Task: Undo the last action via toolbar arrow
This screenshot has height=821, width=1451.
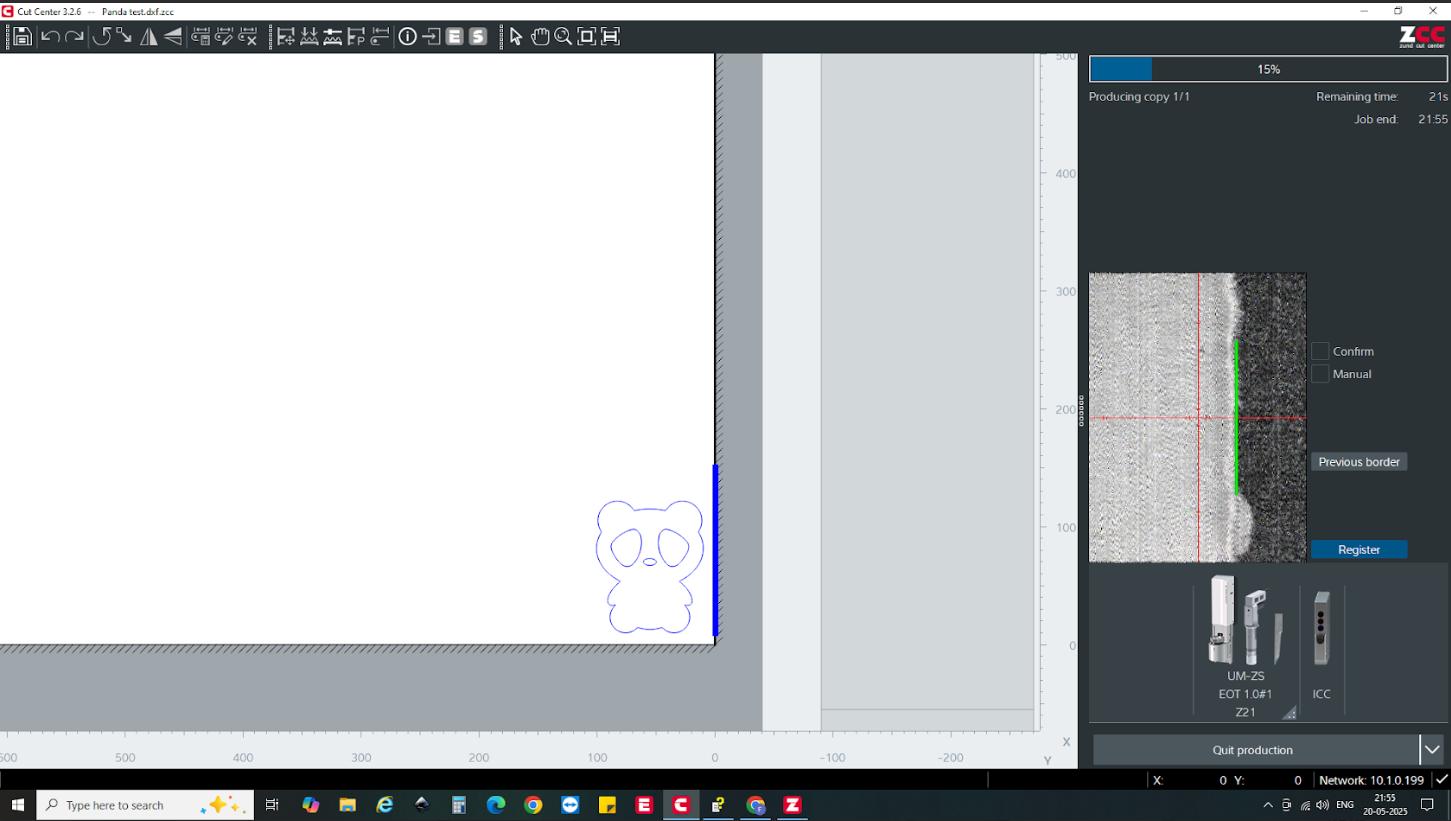Action: coord(50,37)
